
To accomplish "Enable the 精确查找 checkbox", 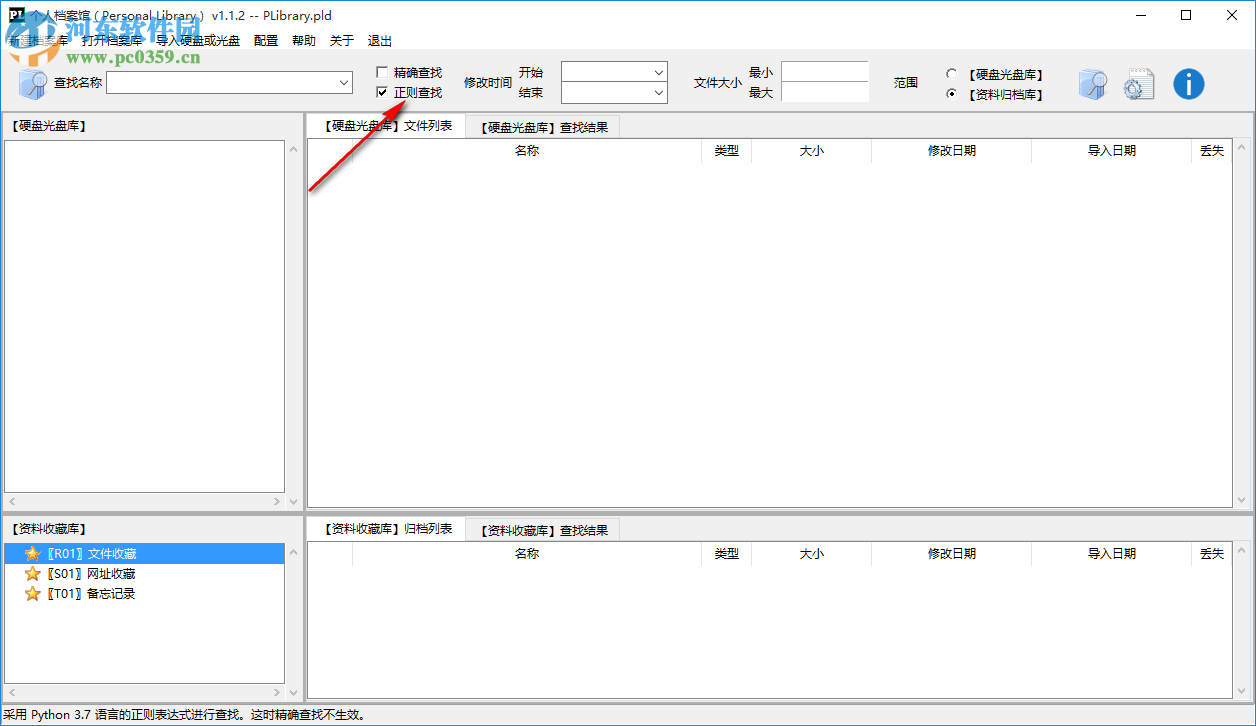I will coord(381,71).
